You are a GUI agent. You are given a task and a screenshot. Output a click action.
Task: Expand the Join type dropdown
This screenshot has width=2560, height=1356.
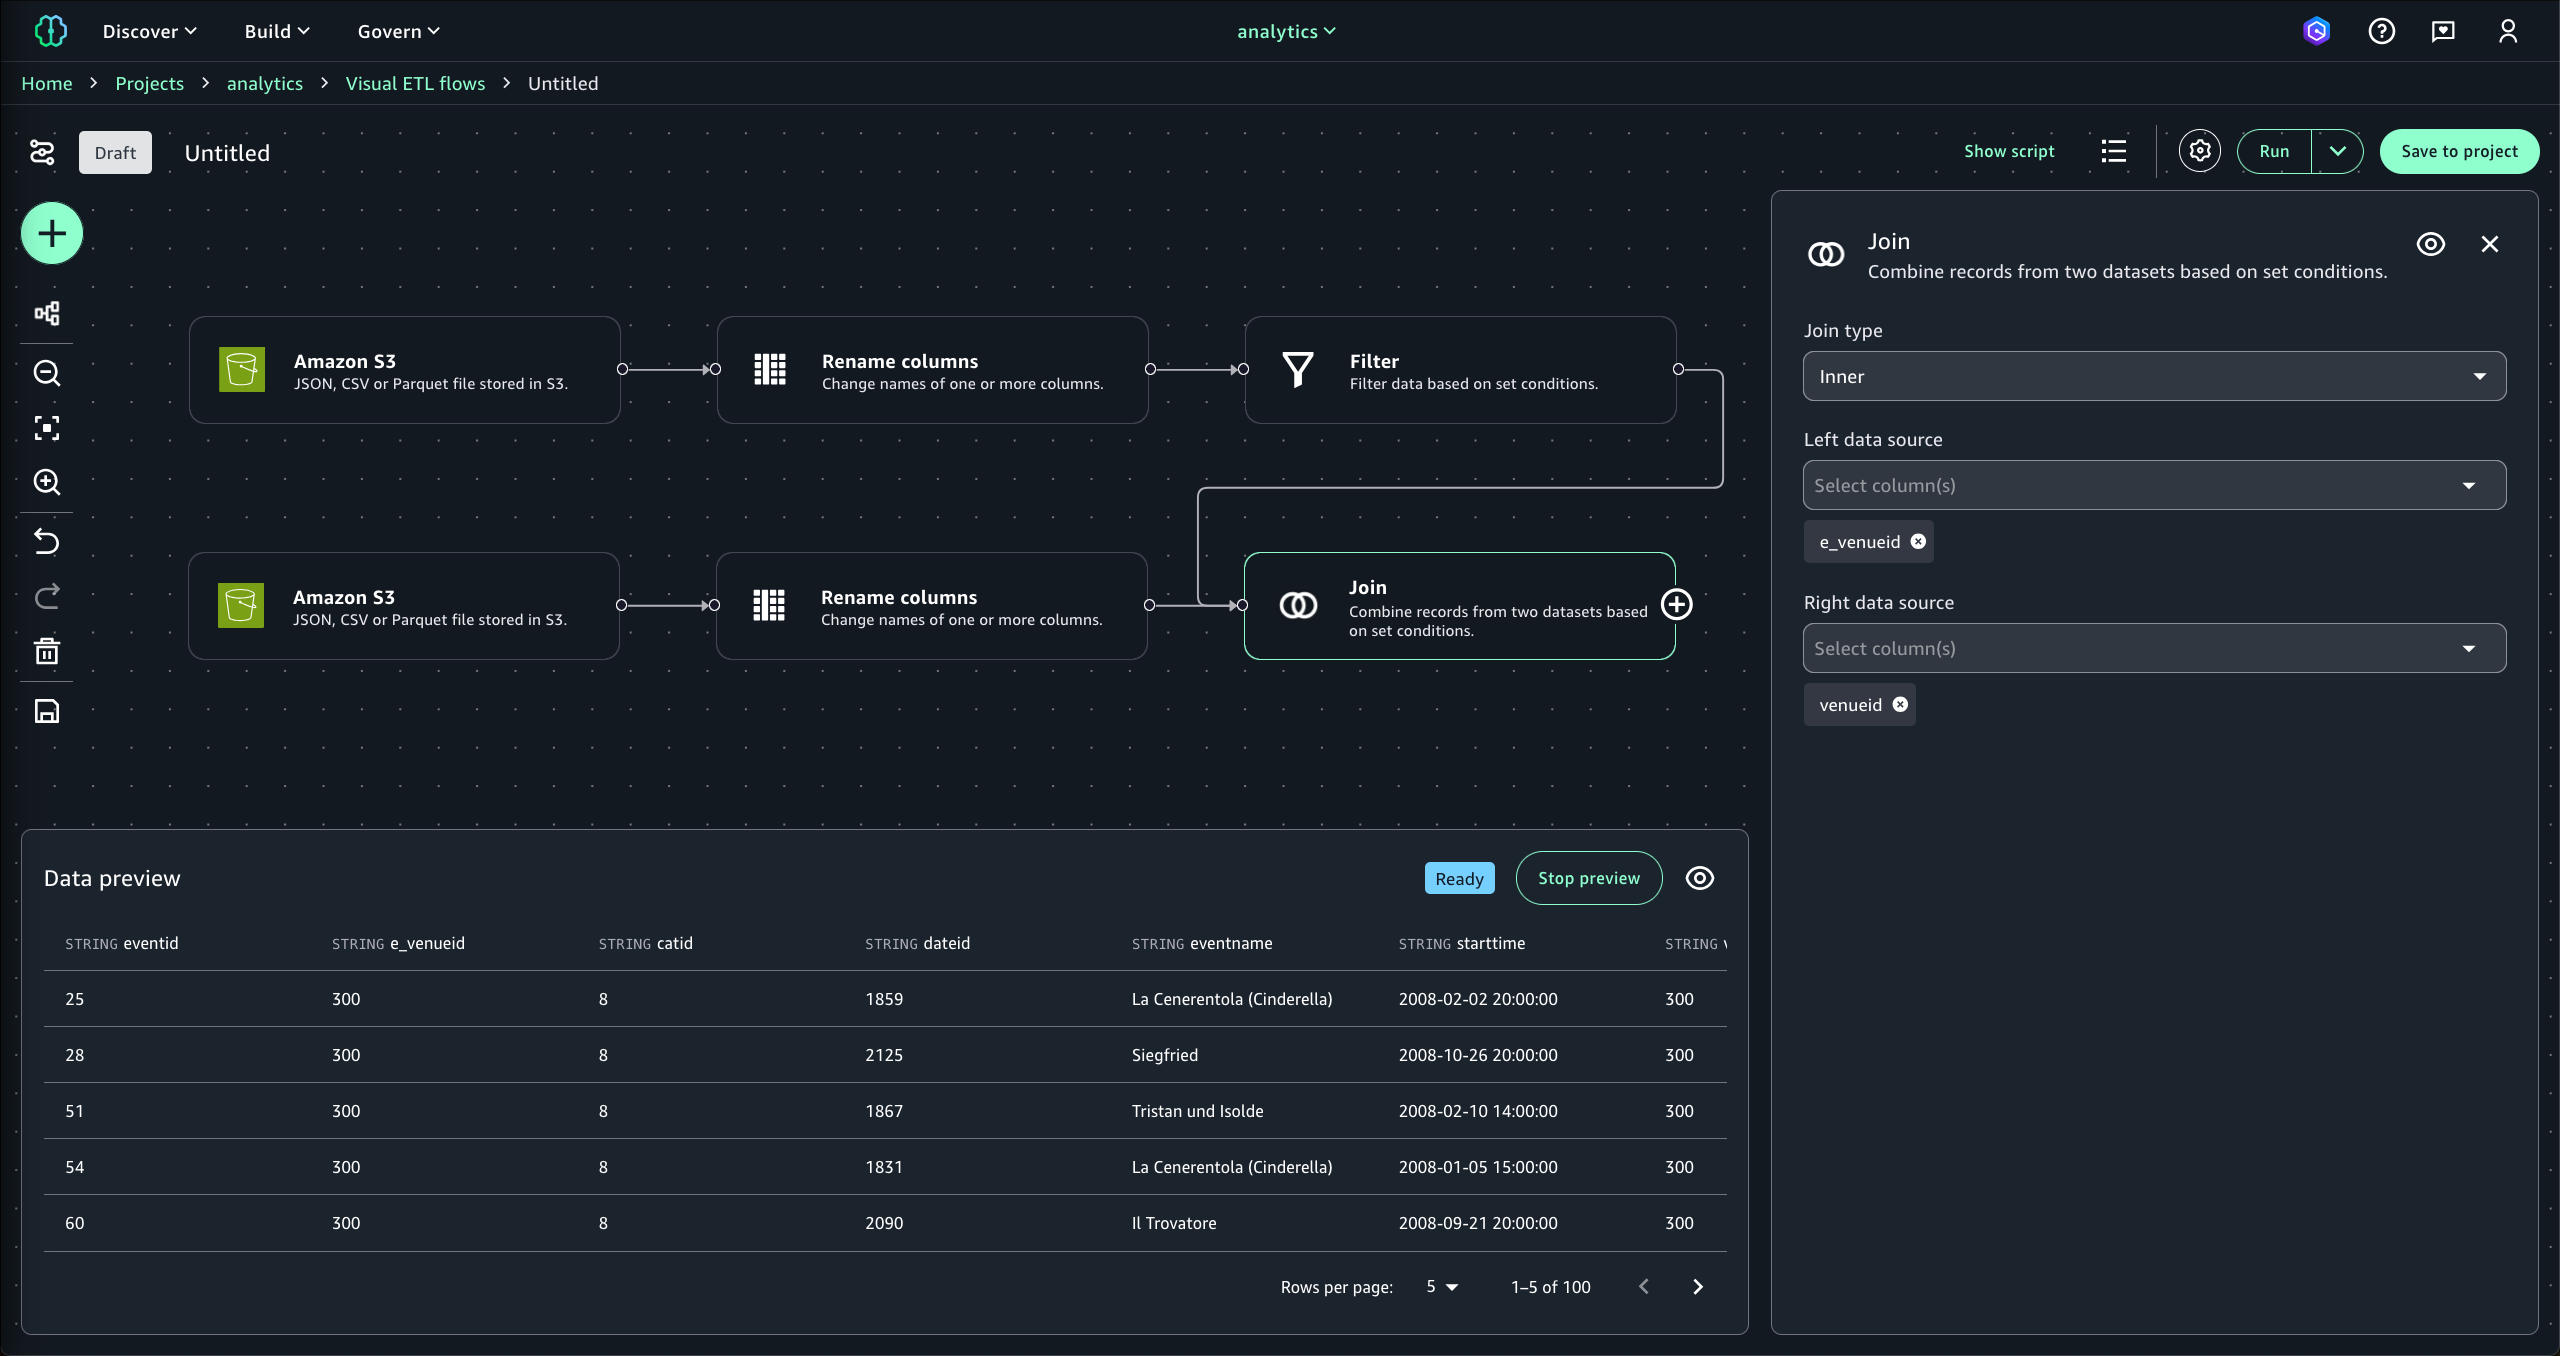click(2154, 377)
